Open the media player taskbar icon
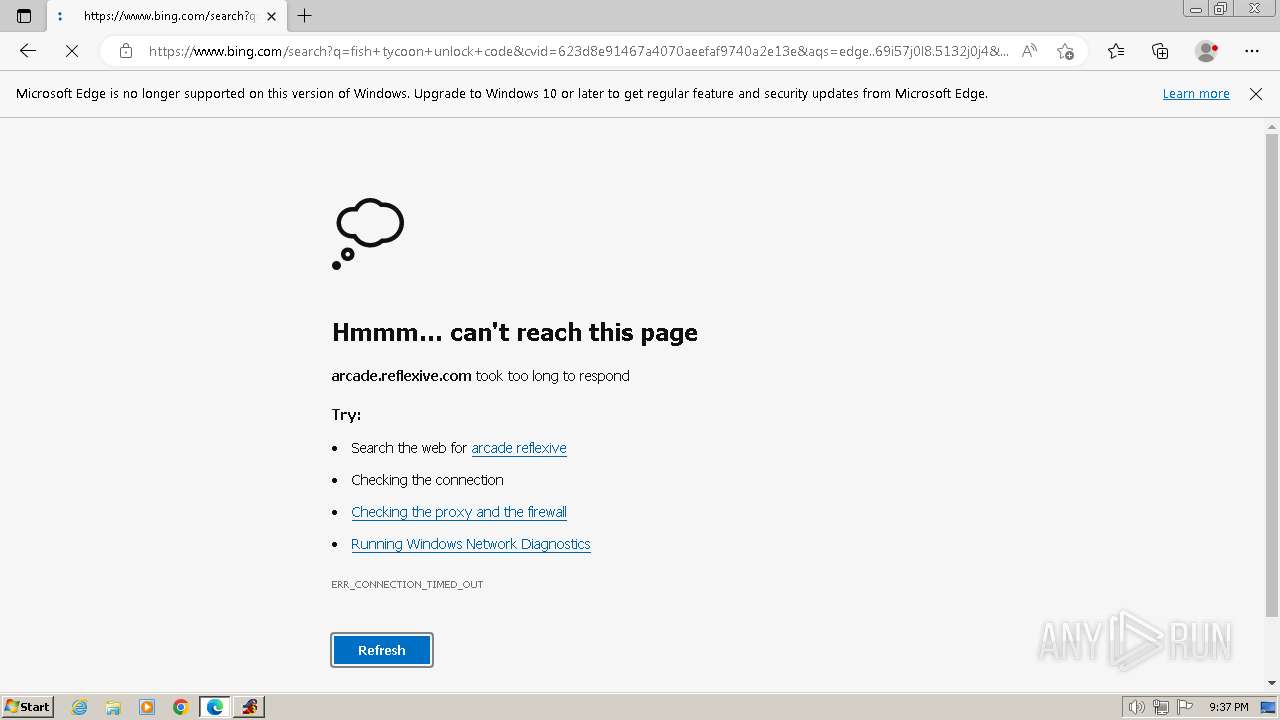1280x720 pixels. tap(147, 707)
